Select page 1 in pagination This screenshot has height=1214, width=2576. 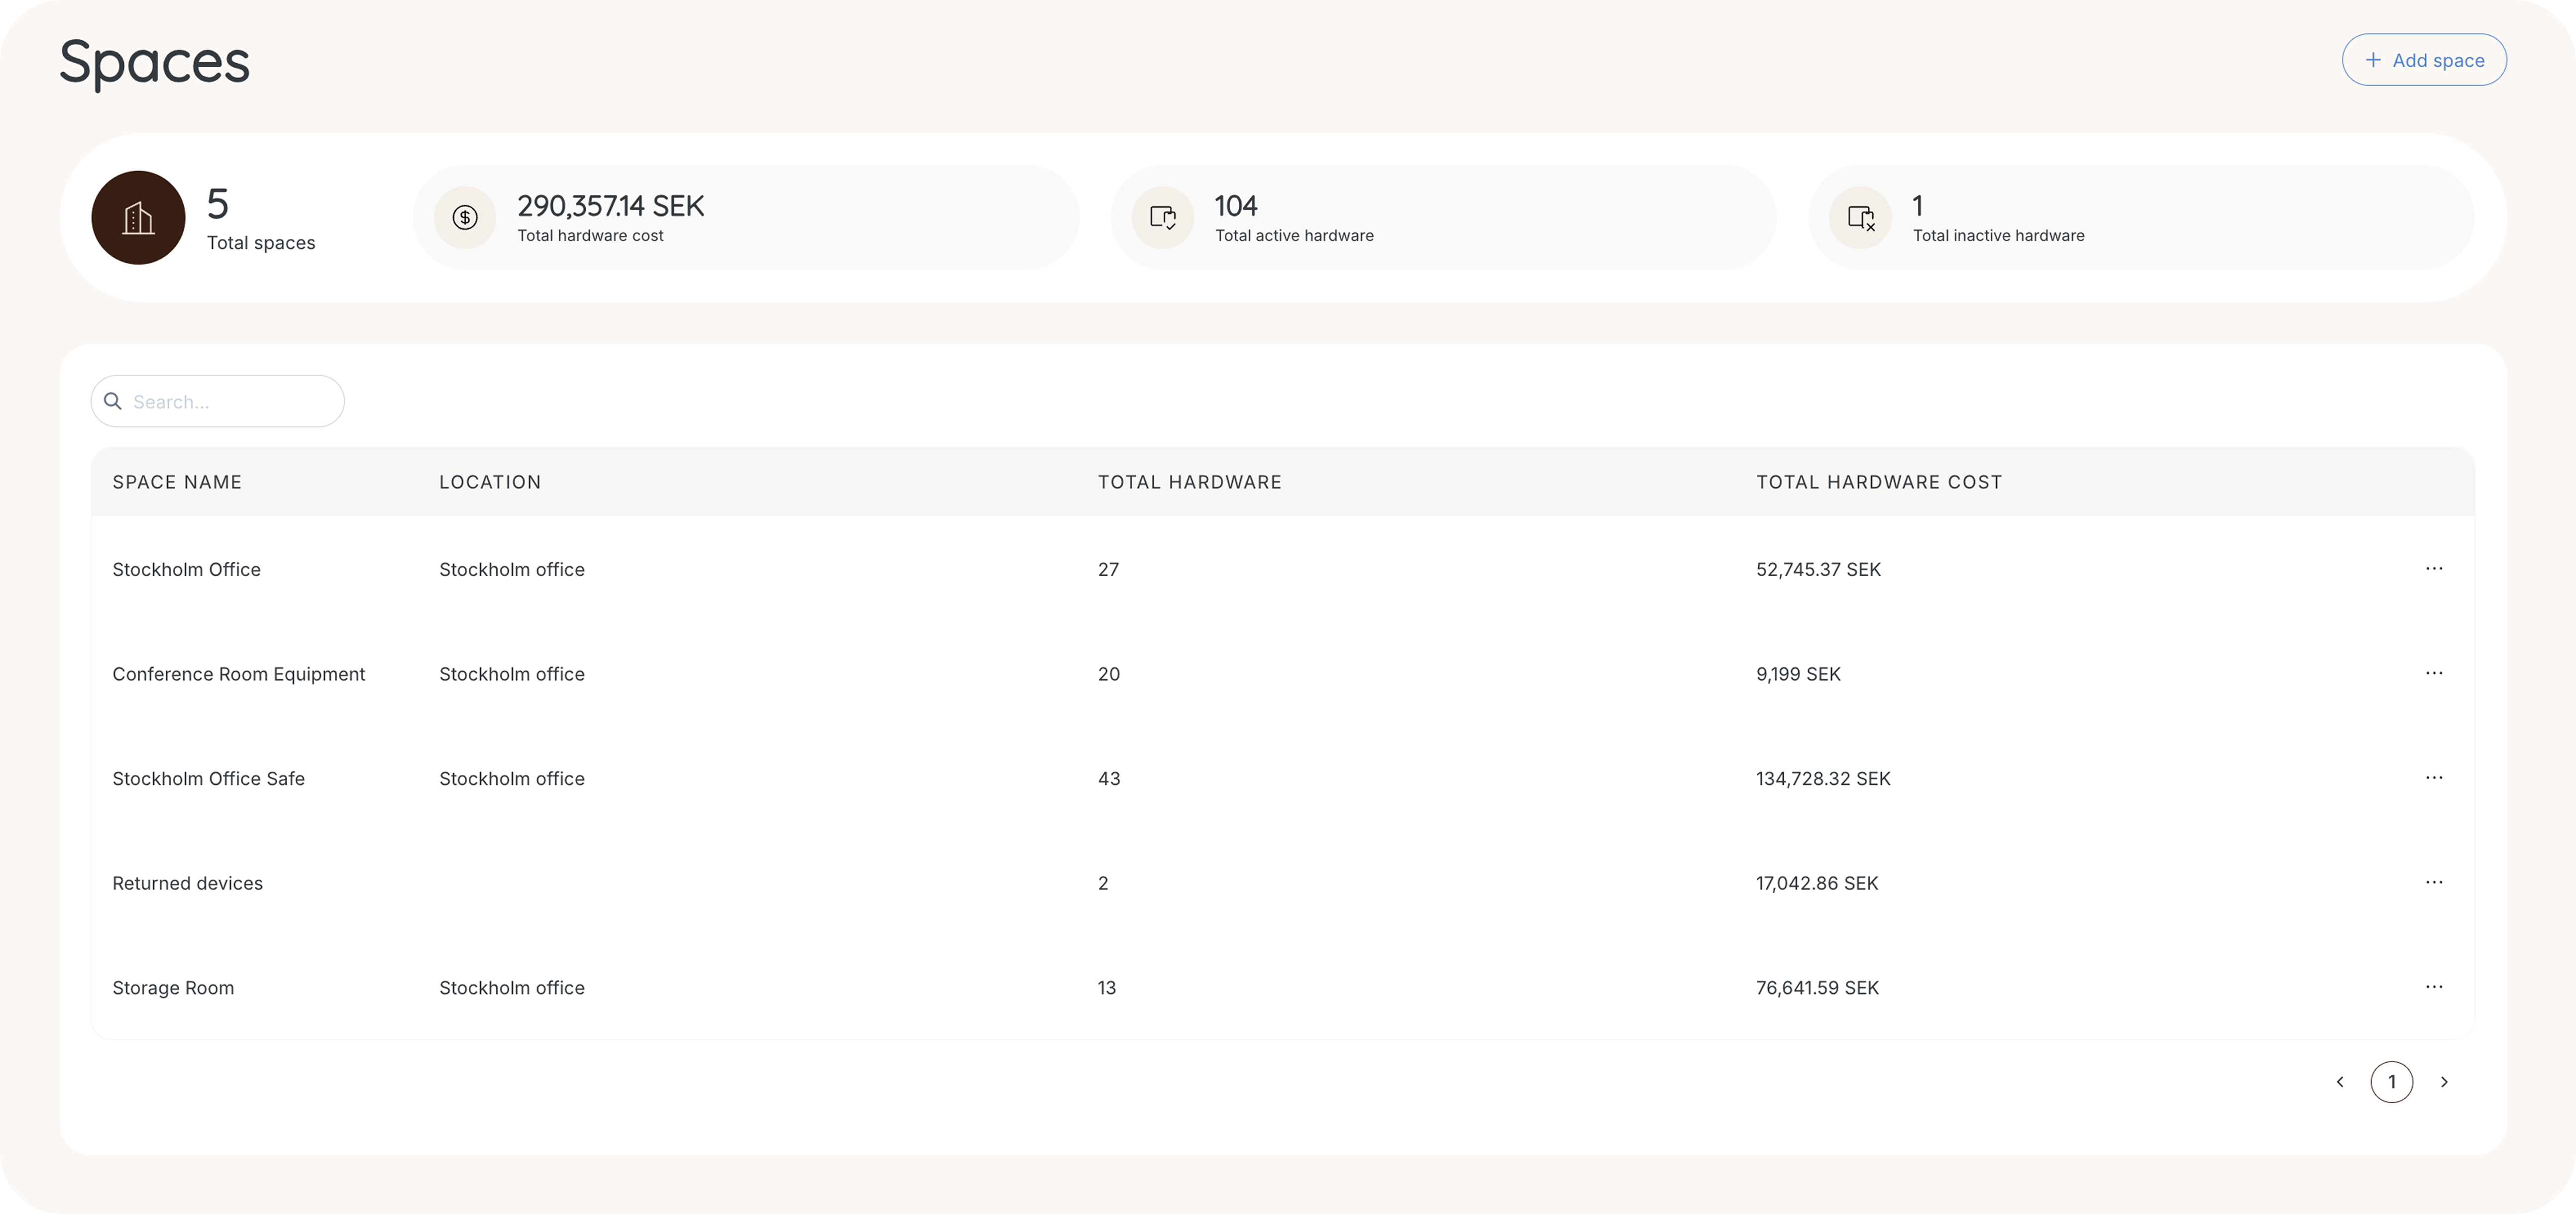point(2391,1082)
